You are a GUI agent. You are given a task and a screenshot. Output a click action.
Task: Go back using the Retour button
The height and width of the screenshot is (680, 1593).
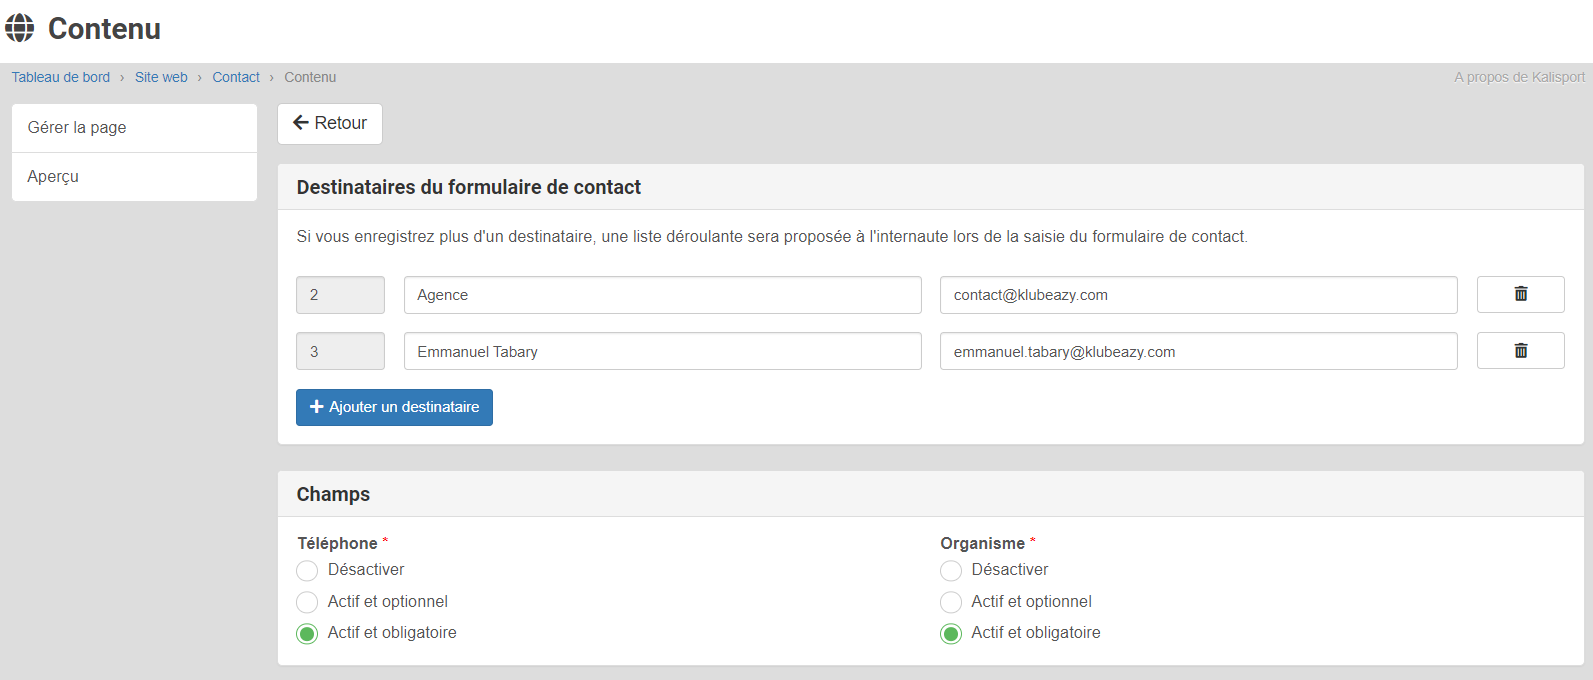(x=330, y=123)
